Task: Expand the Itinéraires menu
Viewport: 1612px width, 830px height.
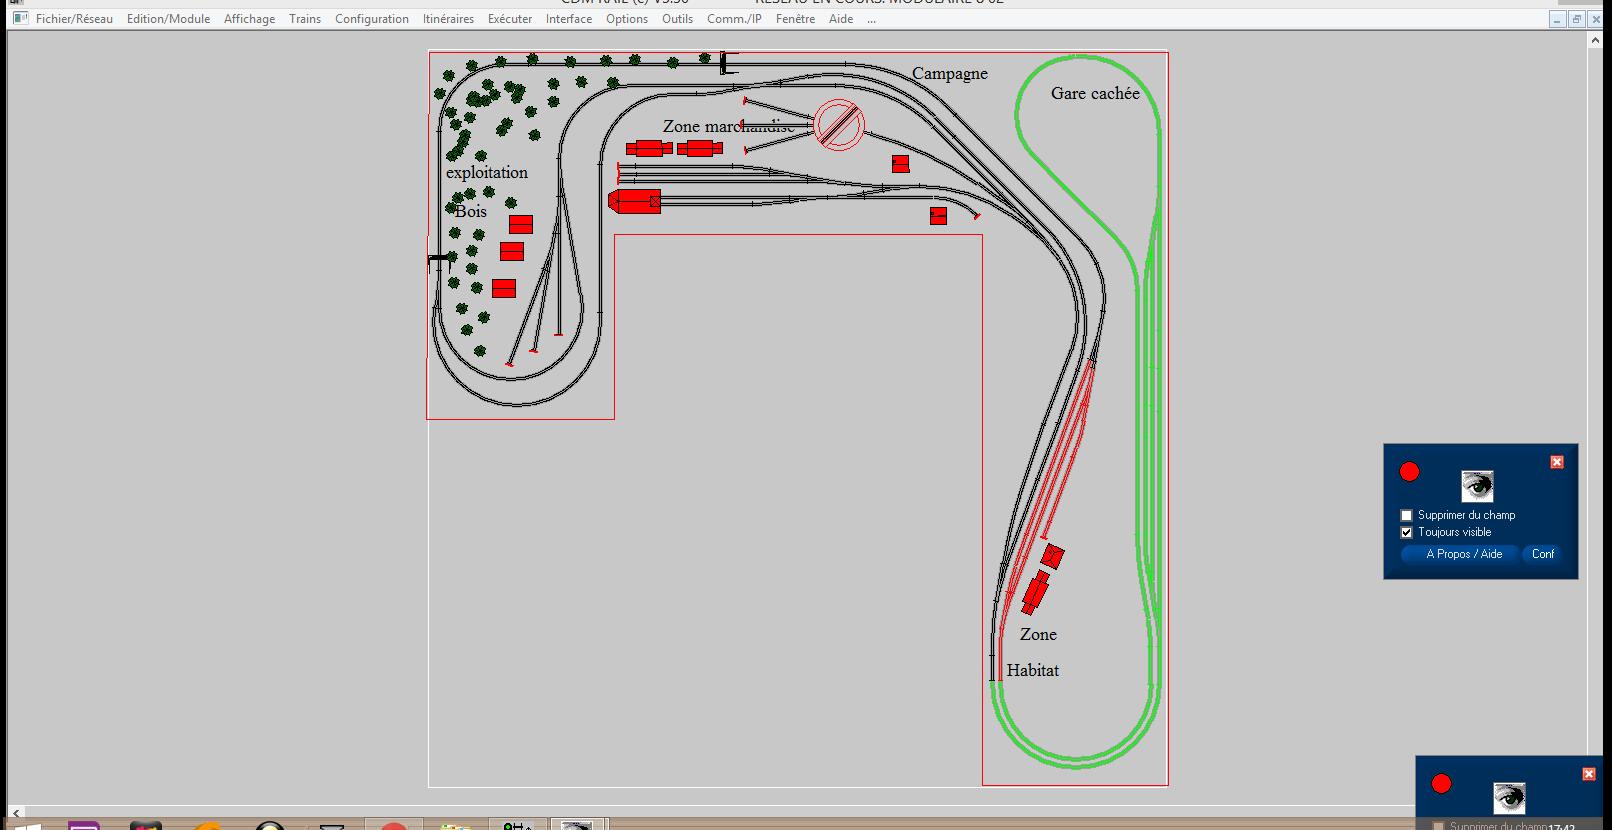Action: 448,19
